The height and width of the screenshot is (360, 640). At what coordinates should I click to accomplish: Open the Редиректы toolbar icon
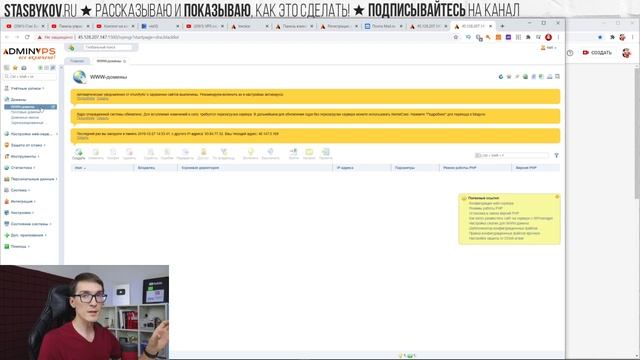185,154
